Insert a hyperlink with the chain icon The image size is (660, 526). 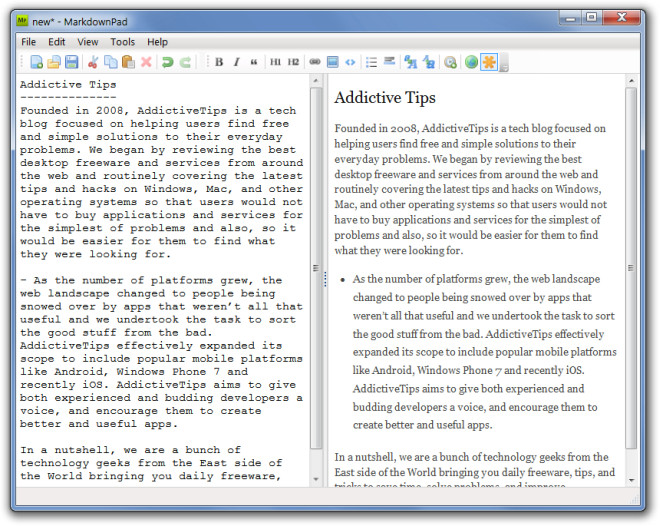314,62
